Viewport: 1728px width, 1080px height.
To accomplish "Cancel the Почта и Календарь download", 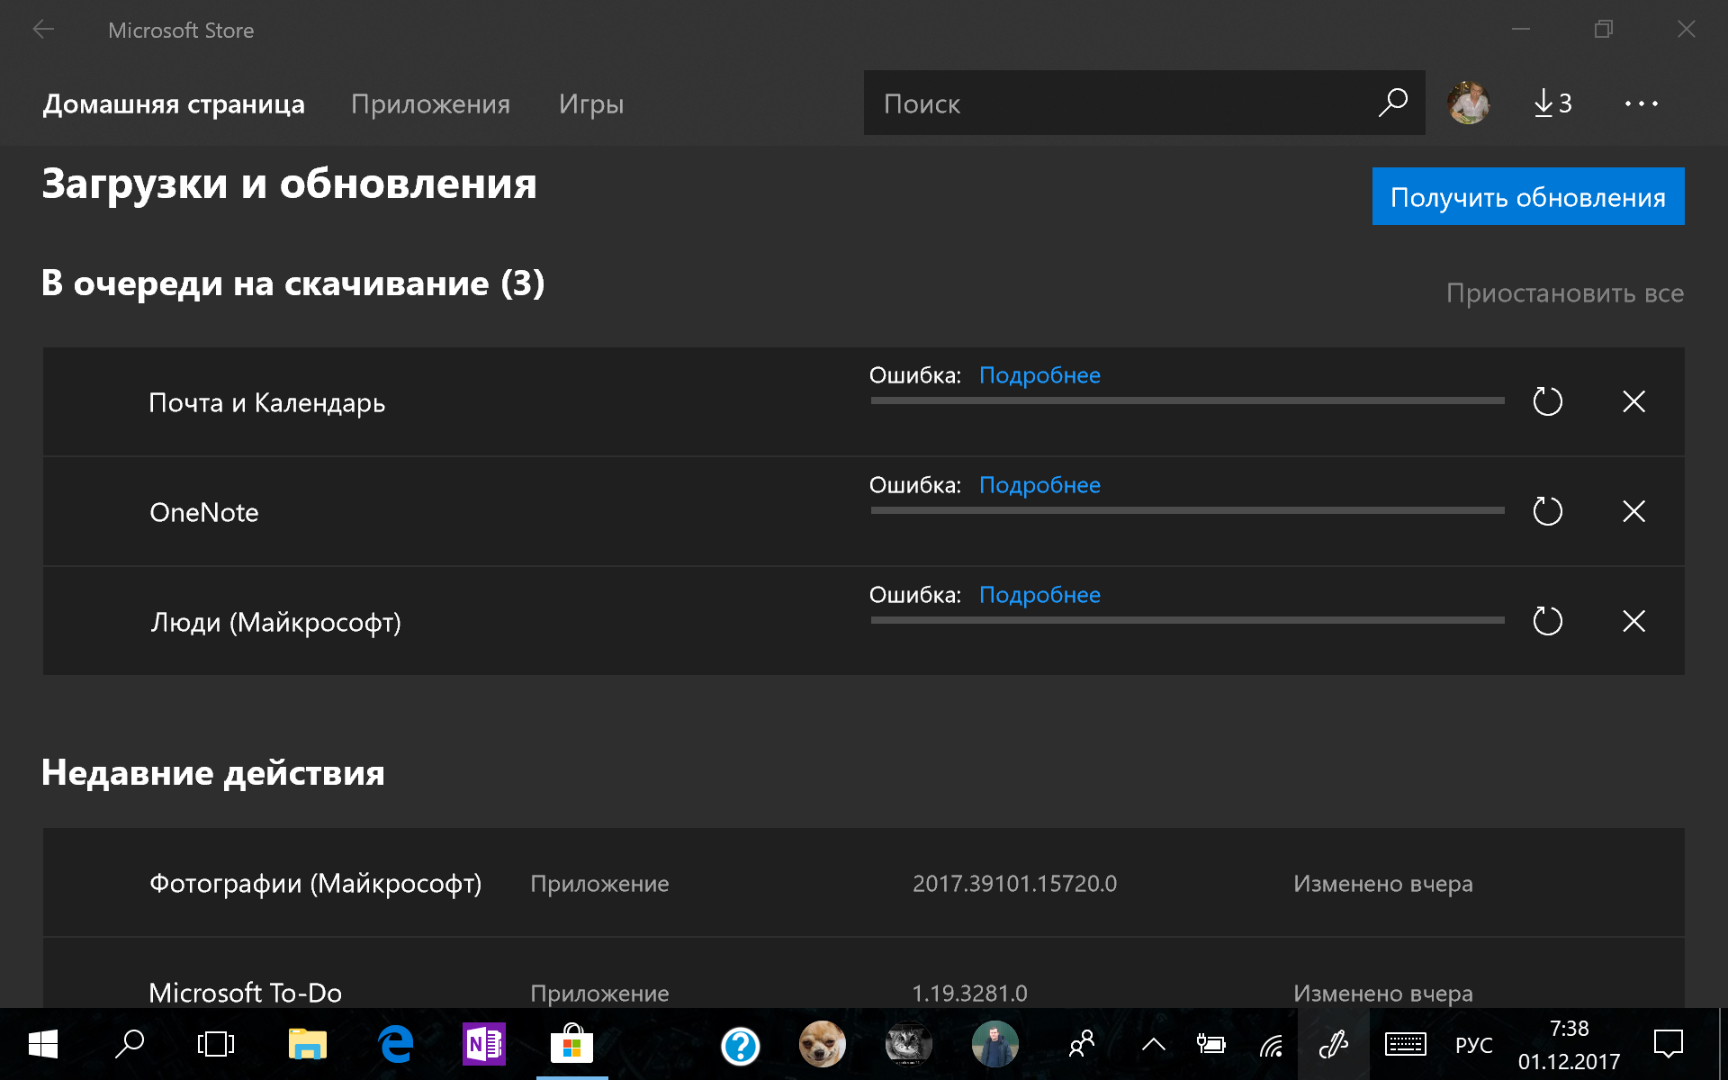I will click(1634, 402).
